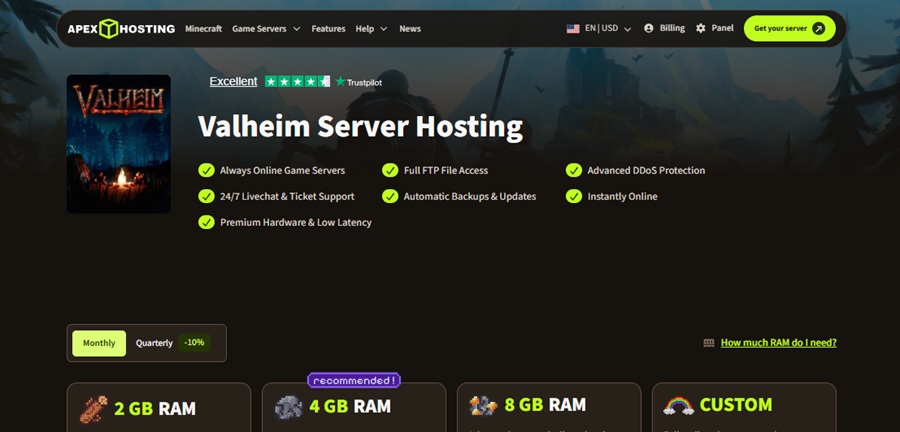Image resolution: width=900 pixels, height=432 pixels.
Task: Click the Premium Hardware & Low Latency checkmark
Action: pos(206,222)
